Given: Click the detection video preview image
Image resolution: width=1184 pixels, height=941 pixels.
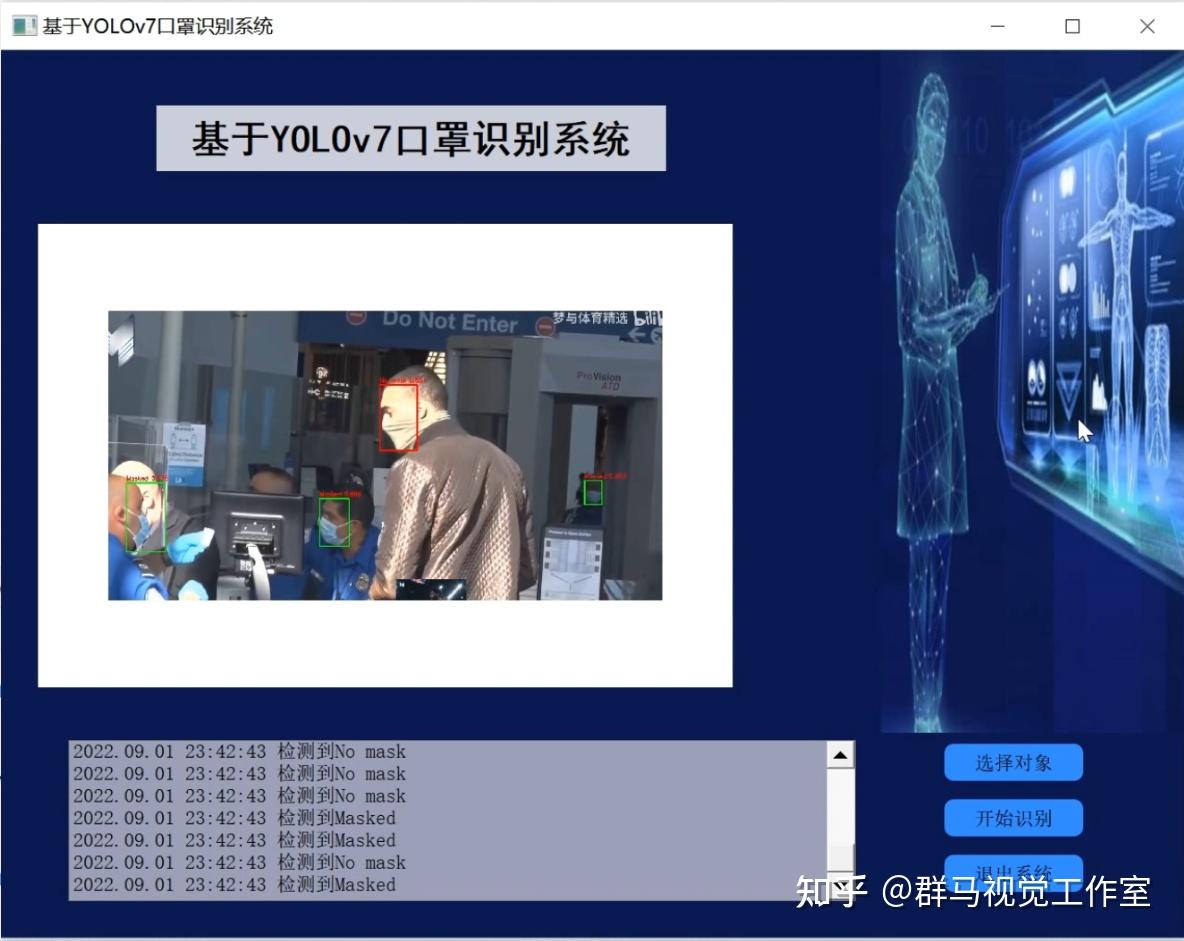Looking at the screenshot, I should 385,455.
